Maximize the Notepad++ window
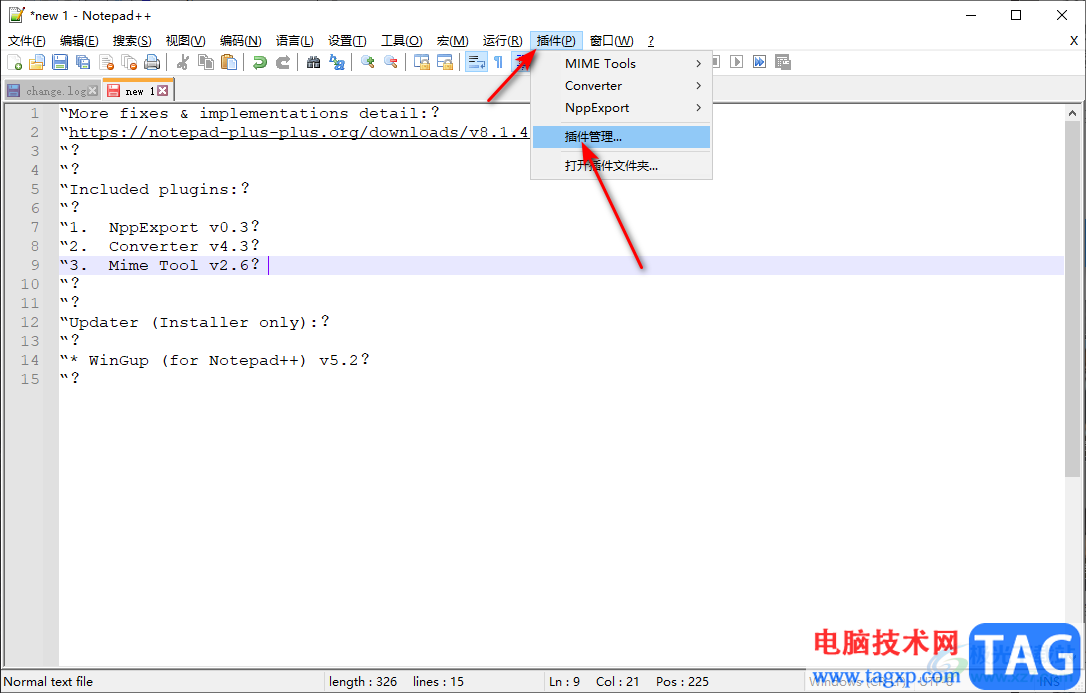This screenshot has height=693, width=1086. click(1016, 15)
